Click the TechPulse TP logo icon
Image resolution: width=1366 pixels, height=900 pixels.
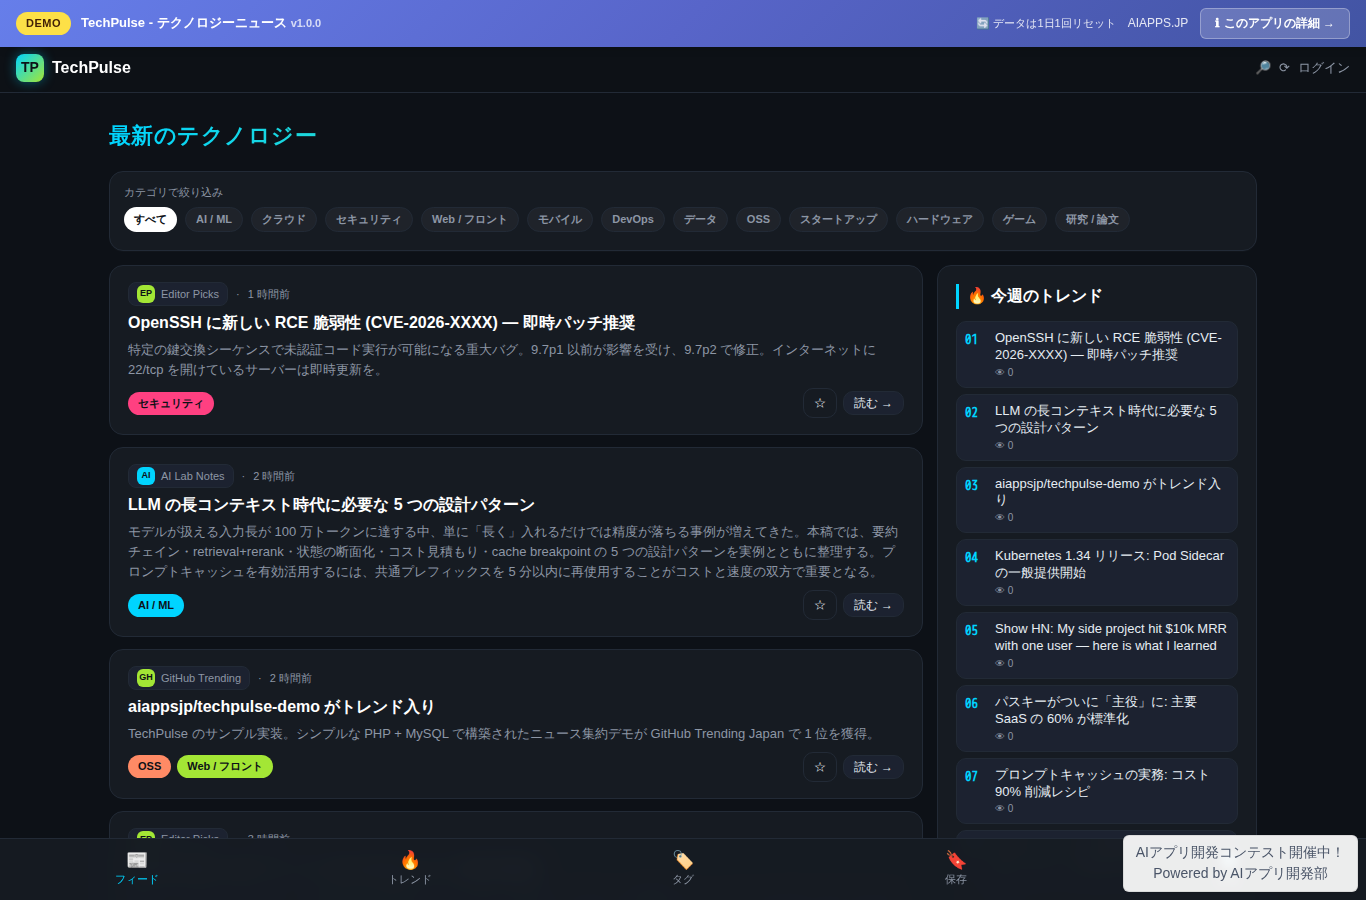coord(30,68)
